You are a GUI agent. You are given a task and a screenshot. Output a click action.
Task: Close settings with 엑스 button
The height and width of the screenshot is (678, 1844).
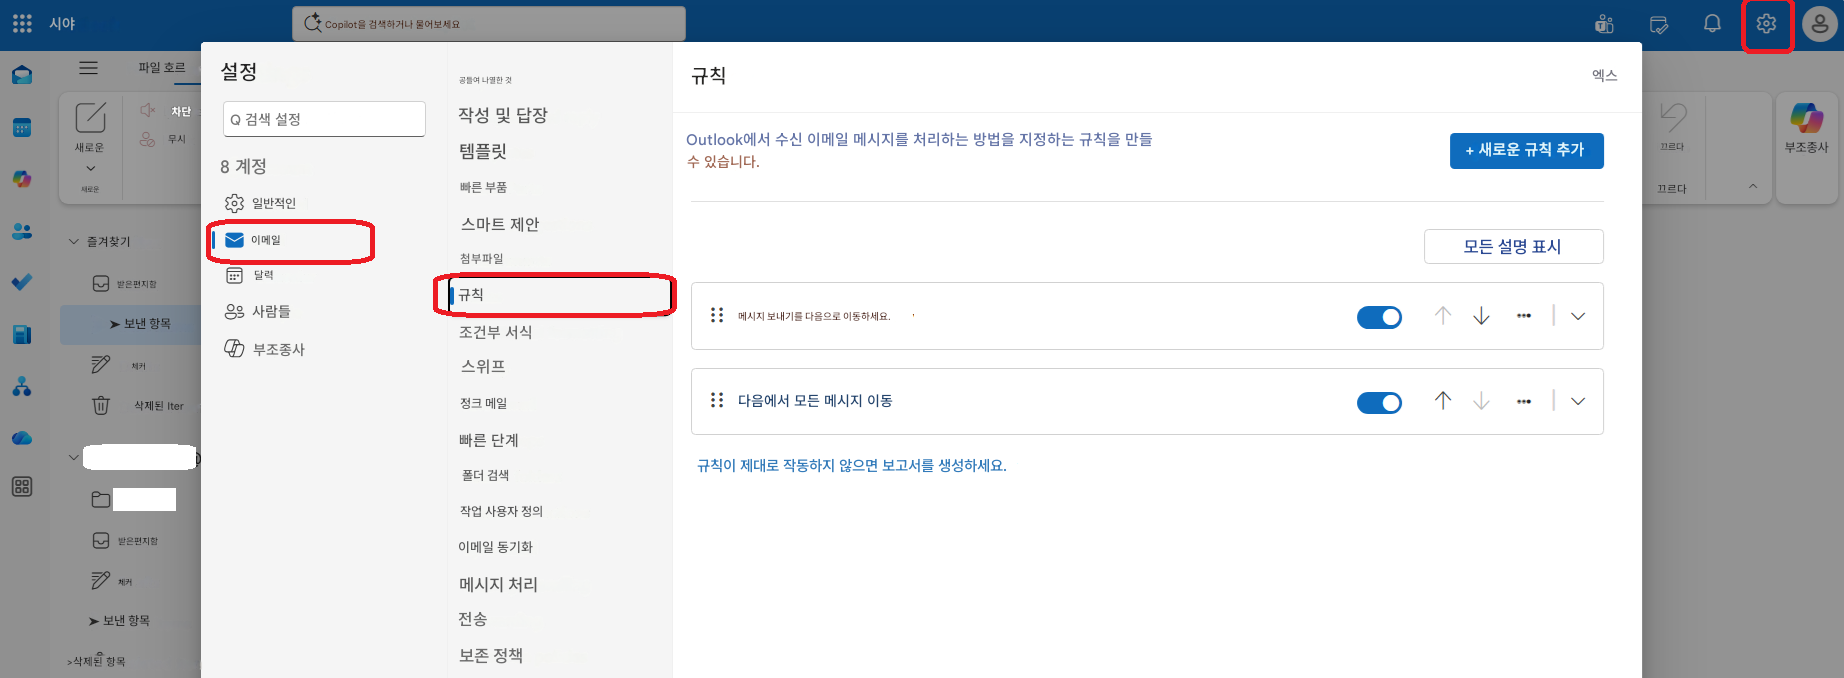1604,75
